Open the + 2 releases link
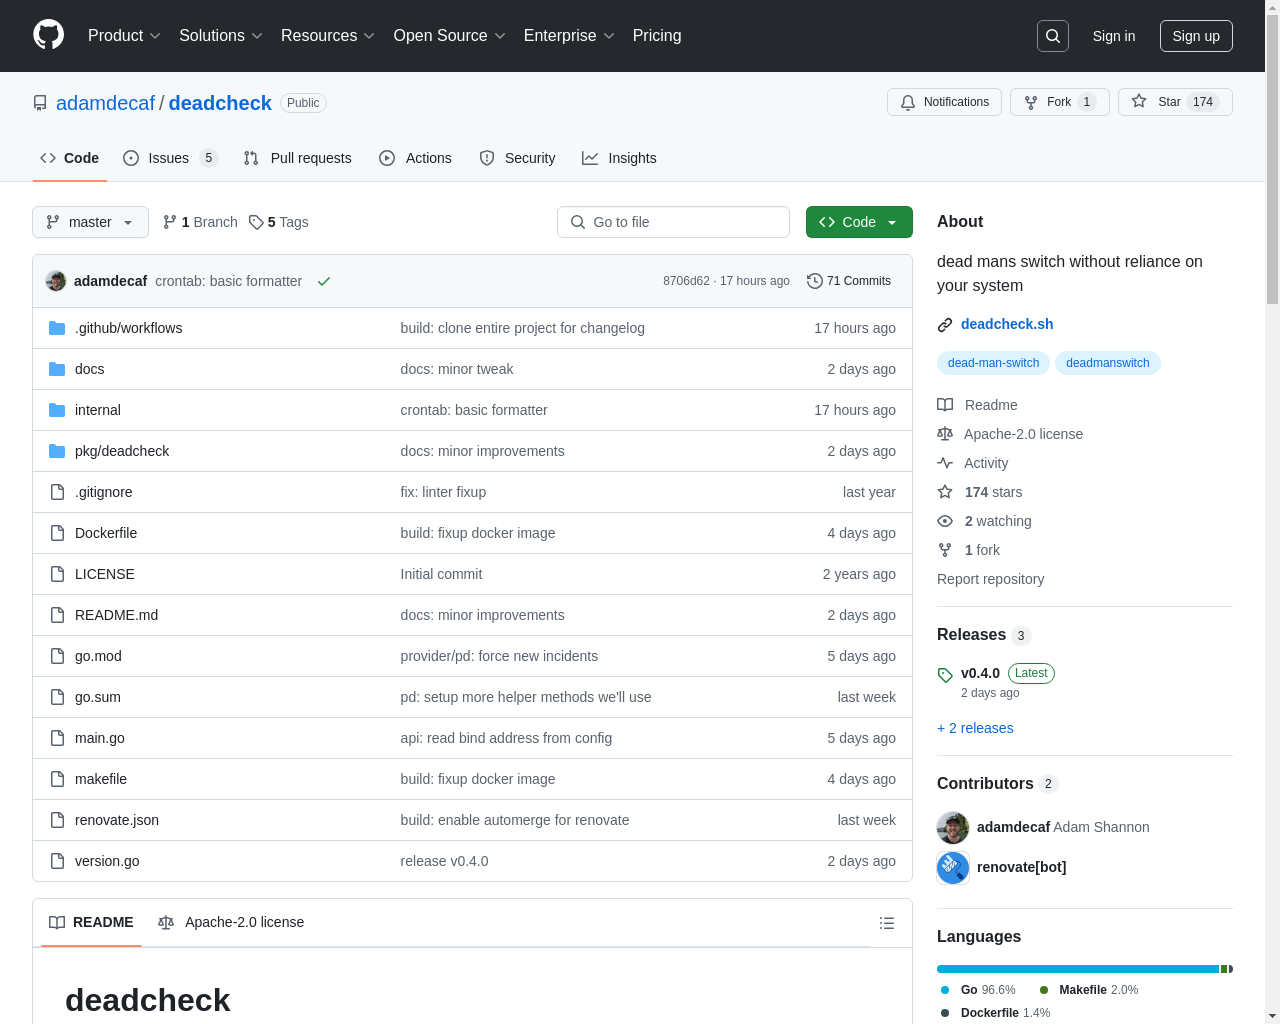 (975, 728)
